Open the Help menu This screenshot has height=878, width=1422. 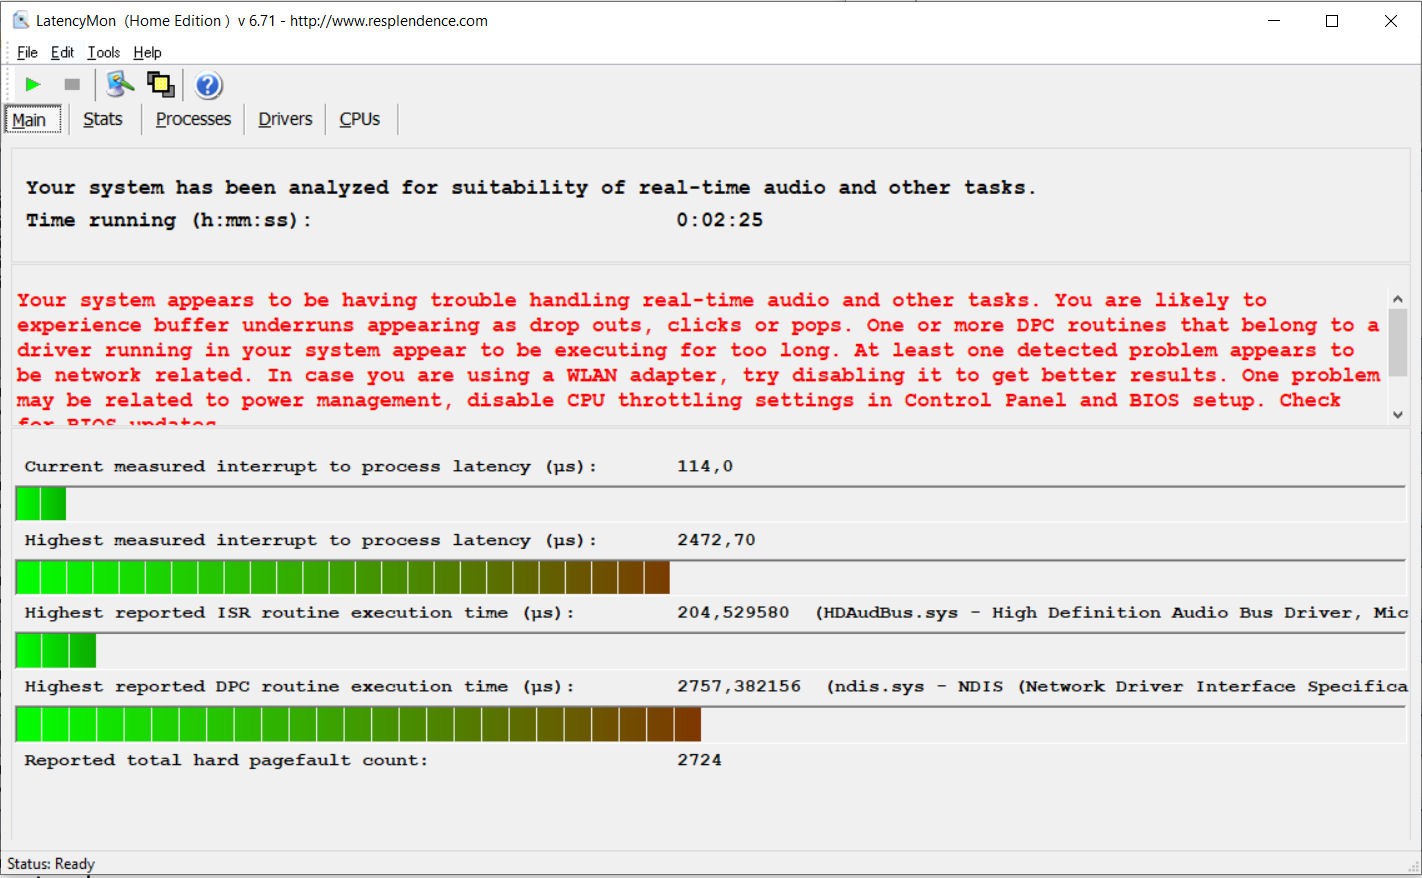[147, 52]
